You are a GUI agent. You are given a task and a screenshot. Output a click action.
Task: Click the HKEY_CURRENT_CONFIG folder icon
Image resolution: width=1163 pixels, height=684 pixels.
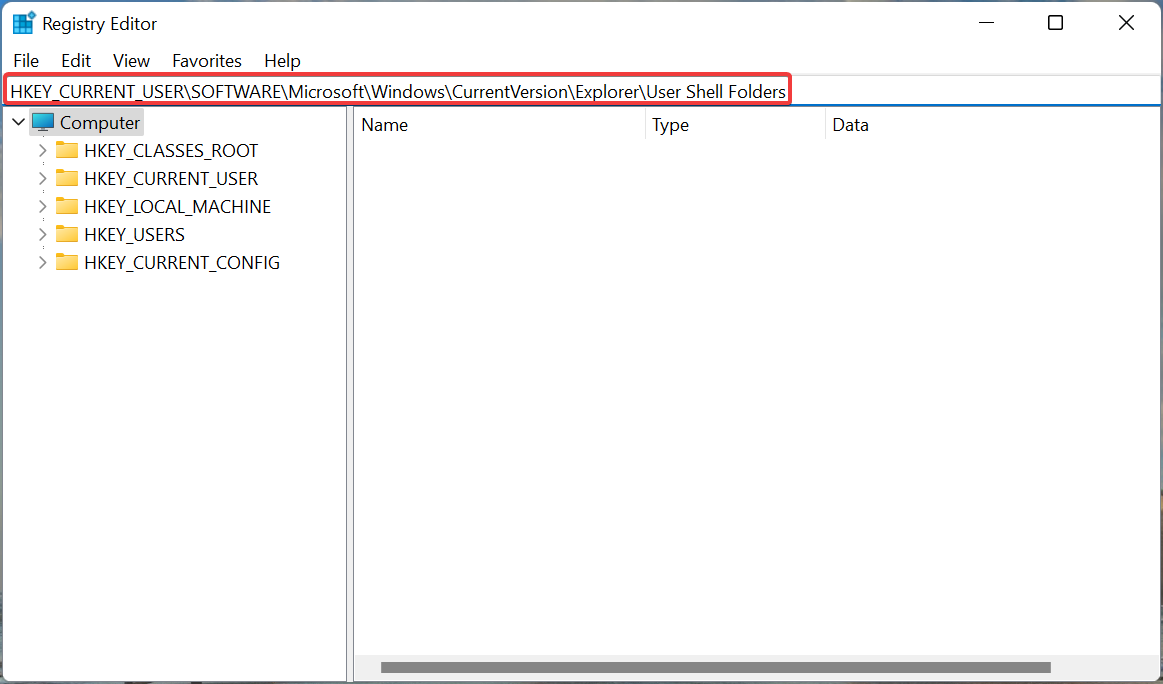(67, 262)
